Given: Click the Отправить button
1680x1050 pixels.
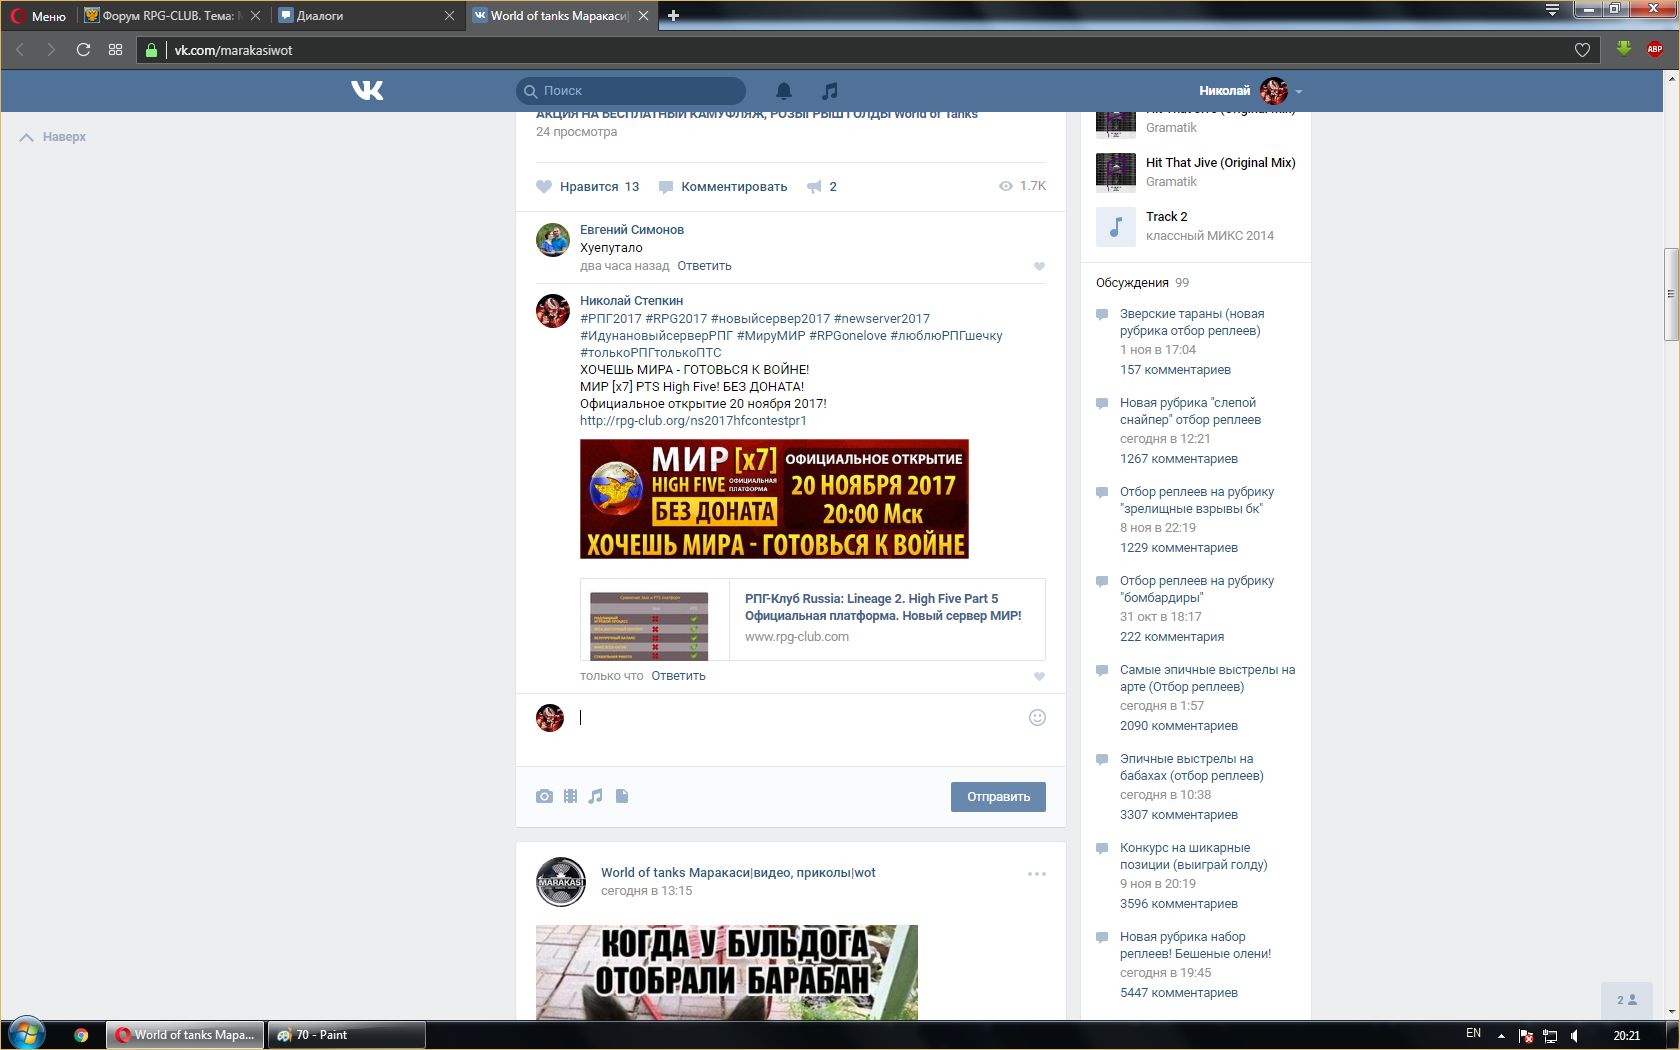Looking at the screenshot, I should (998, 797).
